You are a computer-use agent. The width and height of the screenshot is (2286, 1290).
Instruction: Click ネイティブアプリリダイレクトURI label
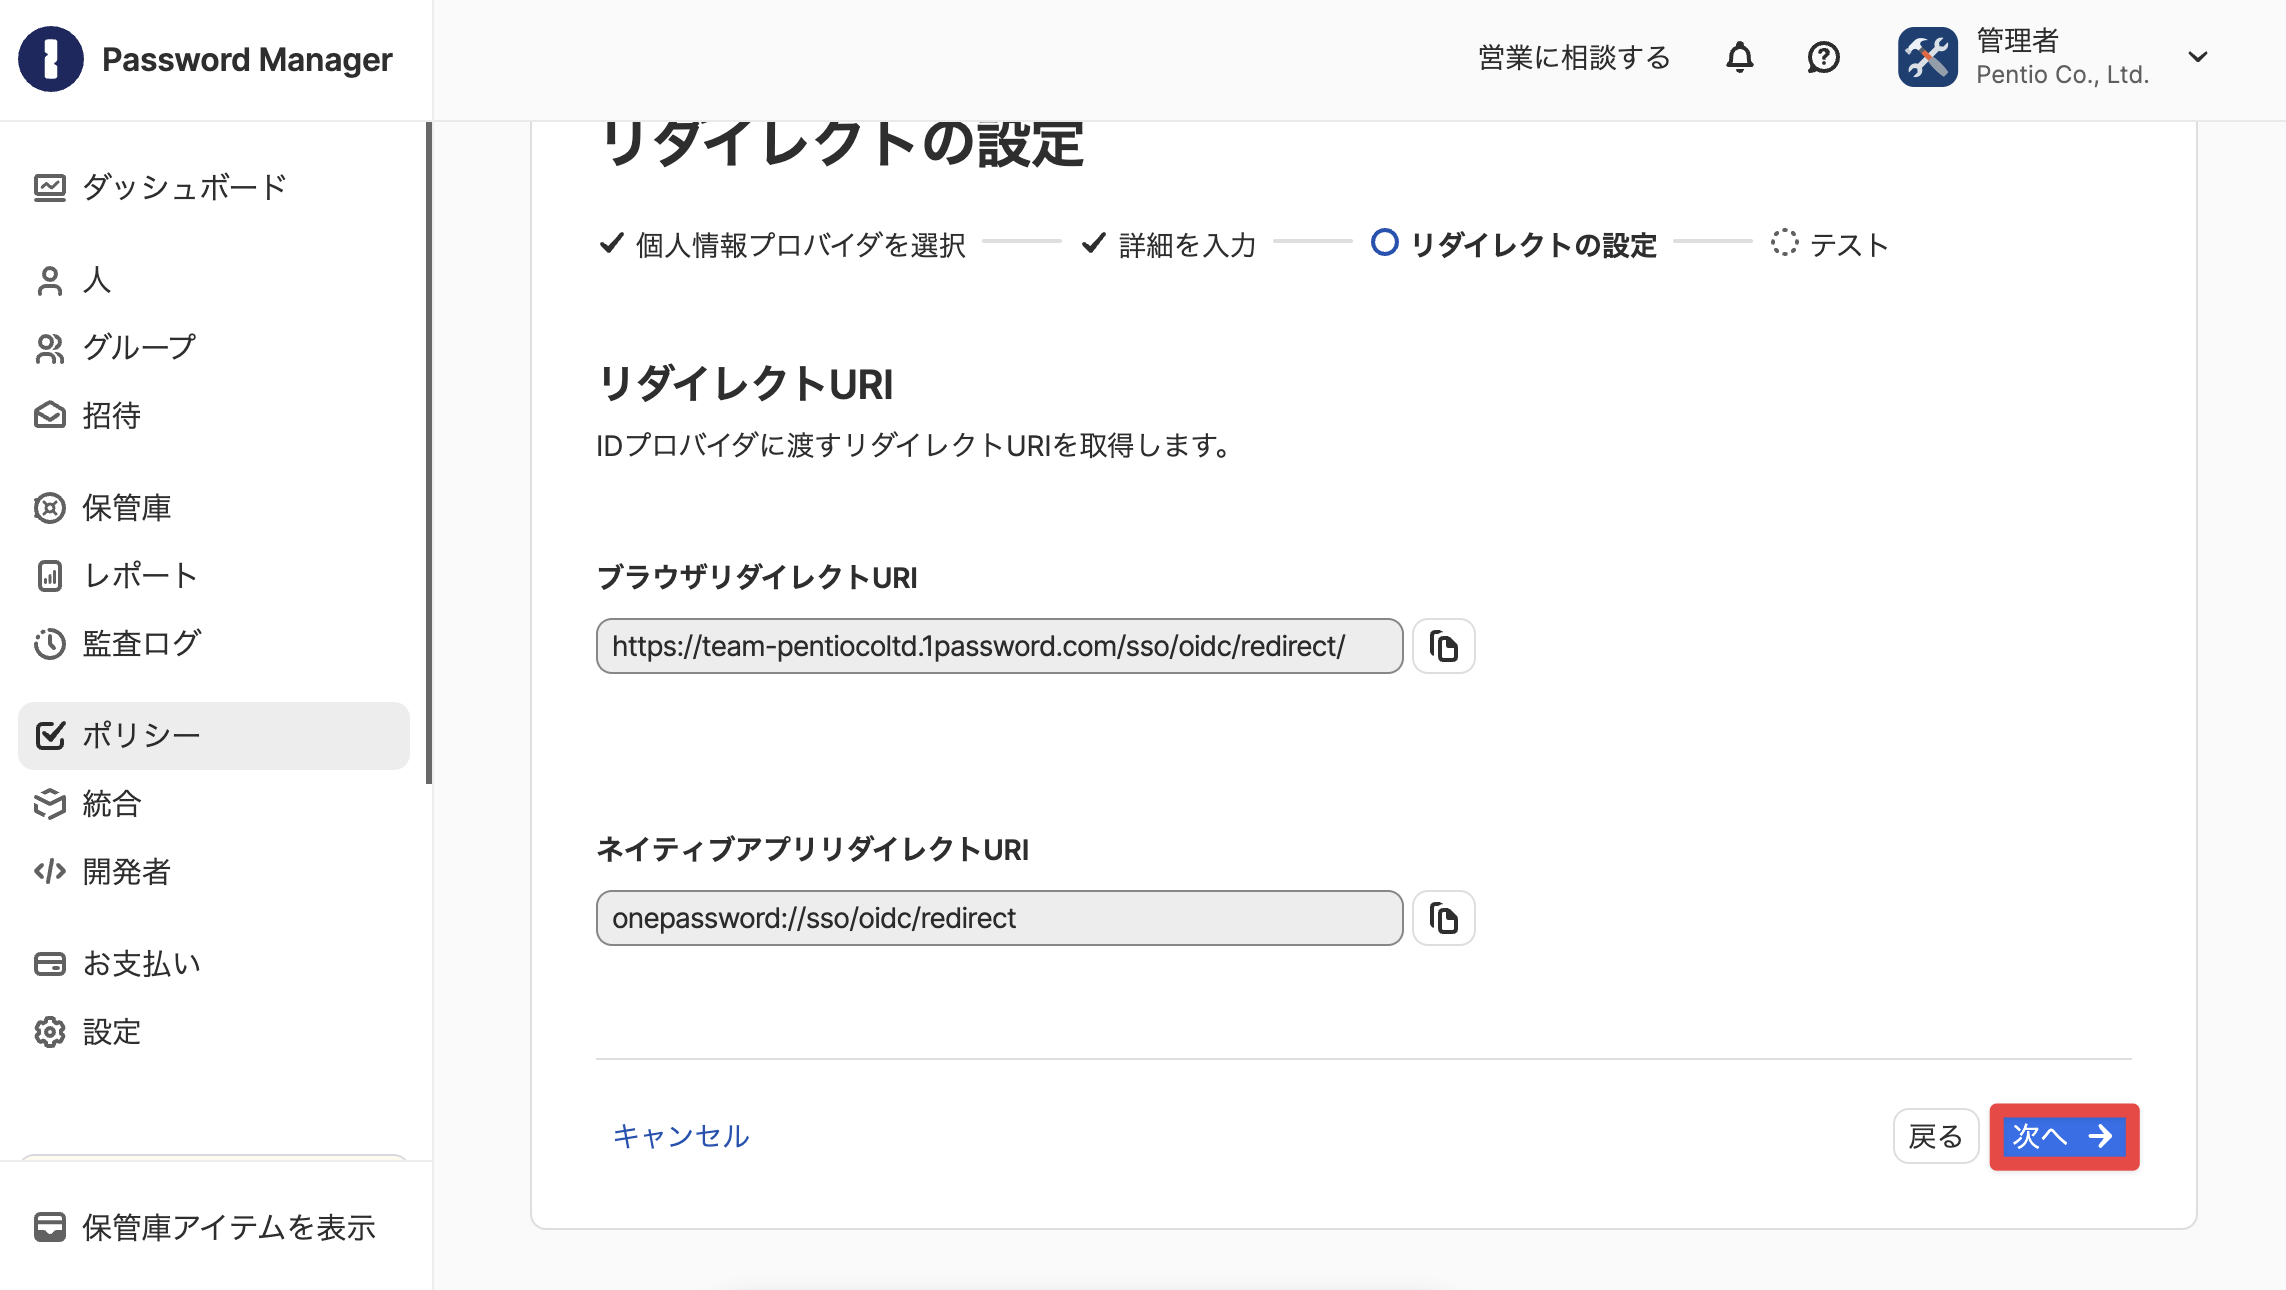pyautogui.click(x=813, y=849)
